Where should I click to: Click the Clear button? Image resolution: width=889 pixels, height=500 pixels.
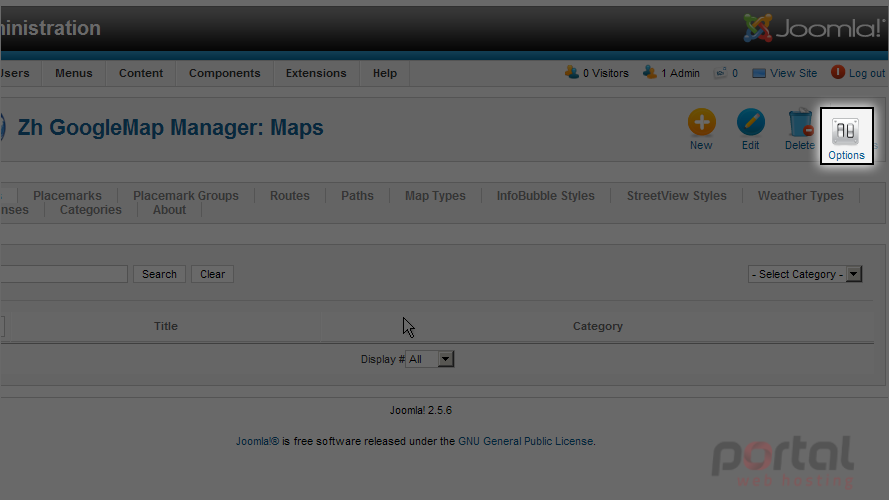[x=213, y=274]
